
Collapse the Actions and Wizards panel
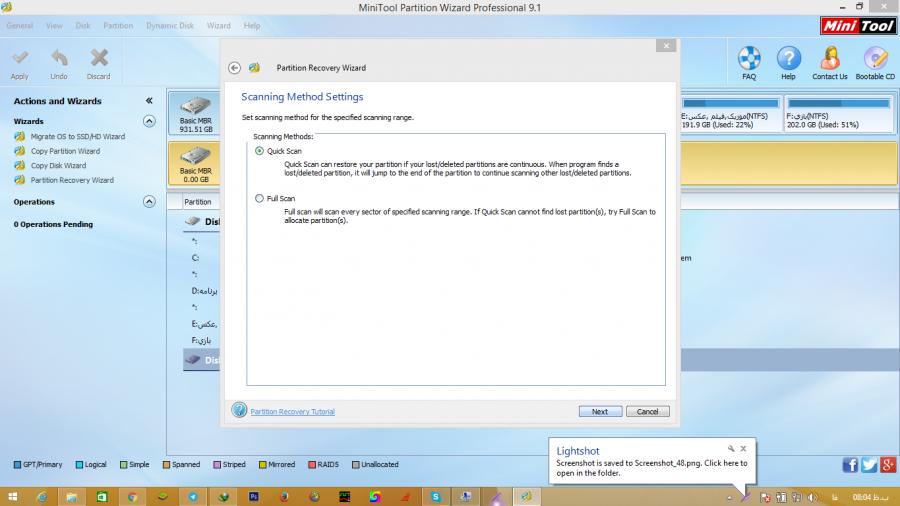149,101
